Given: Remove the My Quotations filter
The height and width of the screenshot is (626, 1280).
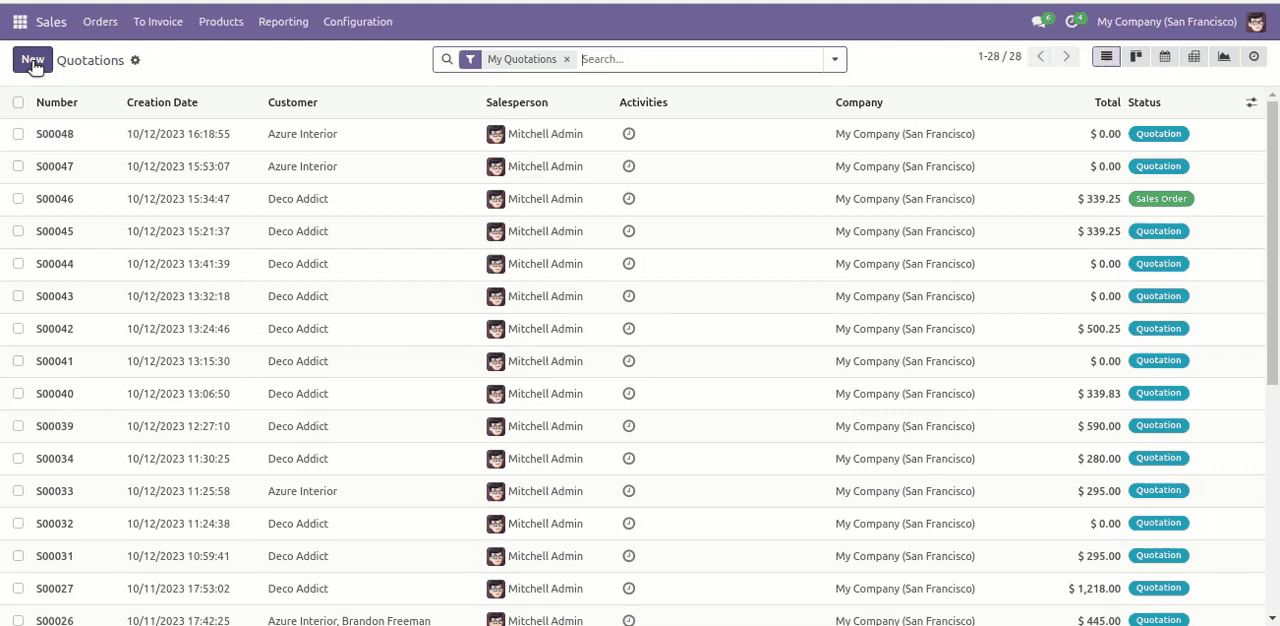Looking at the screenshot, I should click(566, 59).
